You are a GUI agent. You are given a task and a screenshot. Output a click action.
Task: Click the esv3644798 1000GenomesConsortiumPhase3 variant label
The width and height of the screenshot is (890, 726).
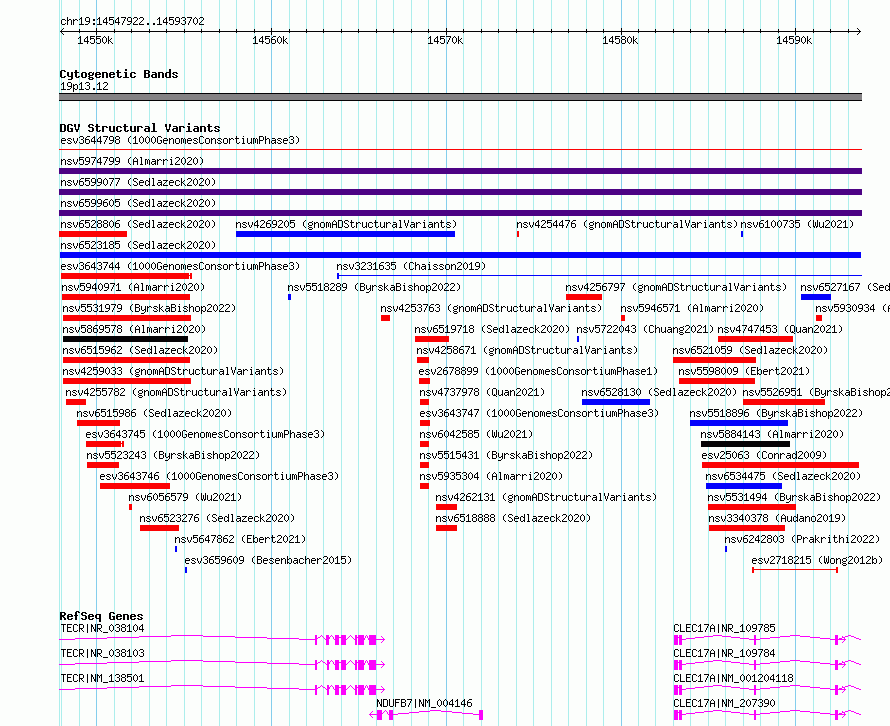pyautogui.click(x=180, y=140)
